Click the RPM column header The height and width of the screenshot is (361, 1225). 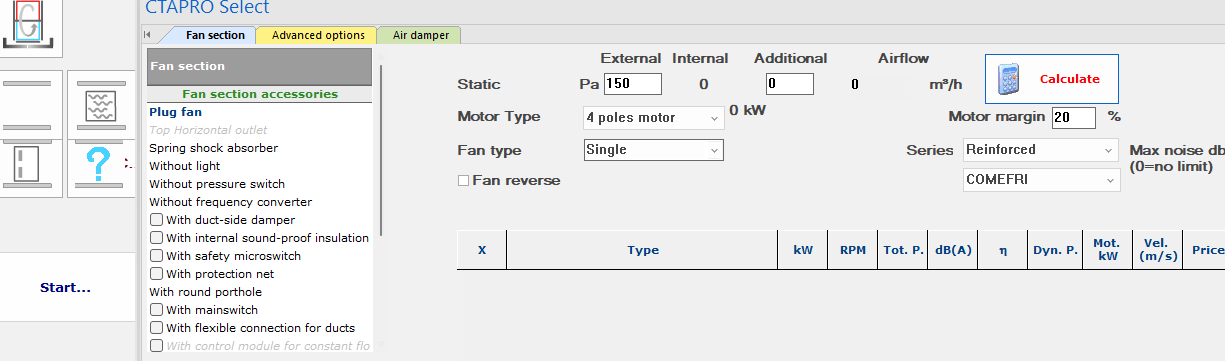click(x=853, y=250)
